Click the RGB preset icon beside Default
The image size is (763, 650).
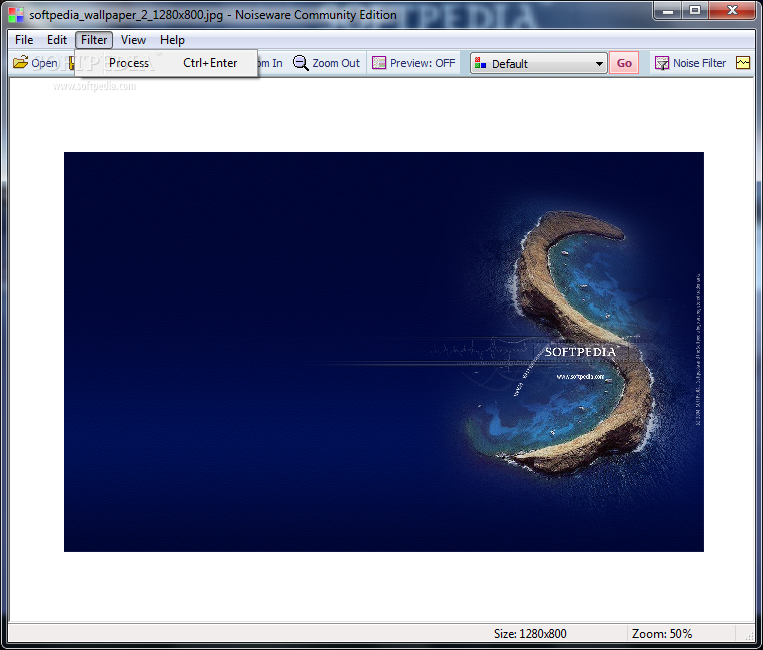click(480, 63)
